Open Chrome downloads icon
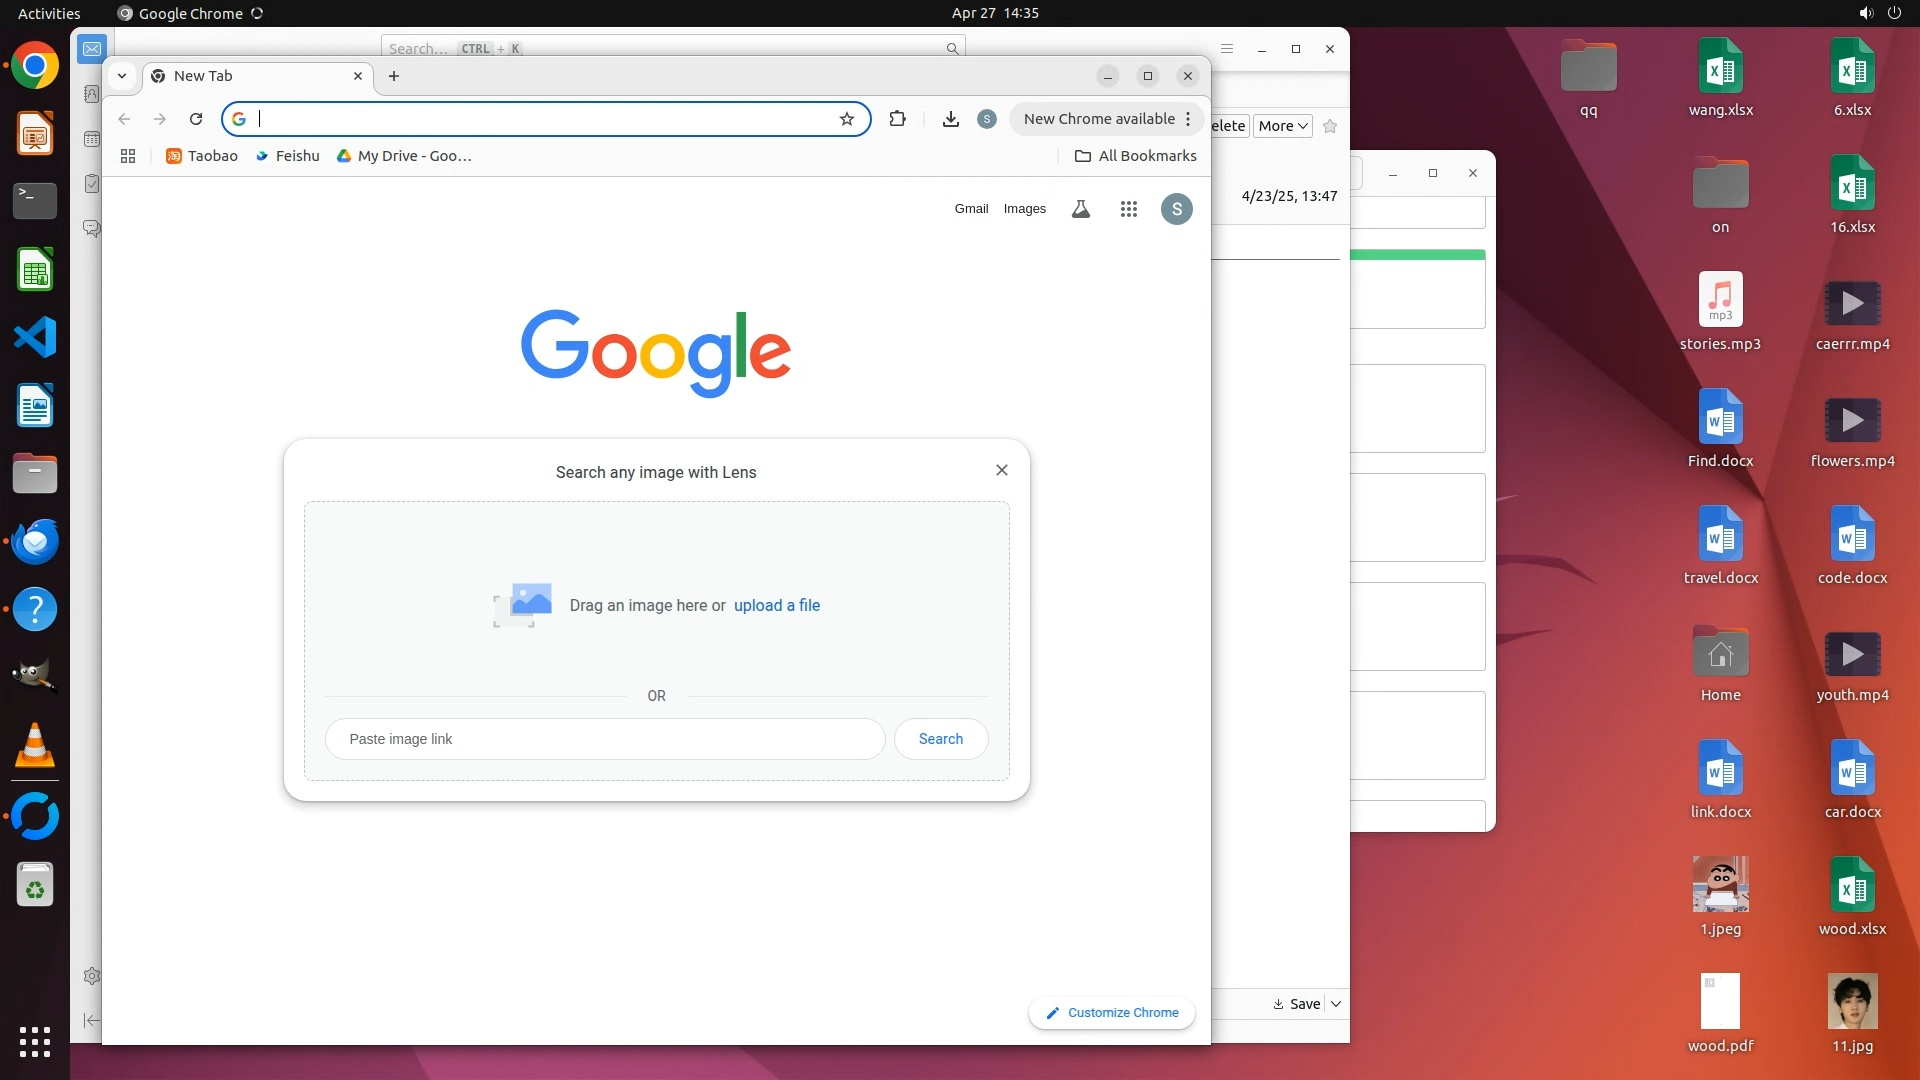This screenshot has height=1080, width=1920. tap(950, 119)
